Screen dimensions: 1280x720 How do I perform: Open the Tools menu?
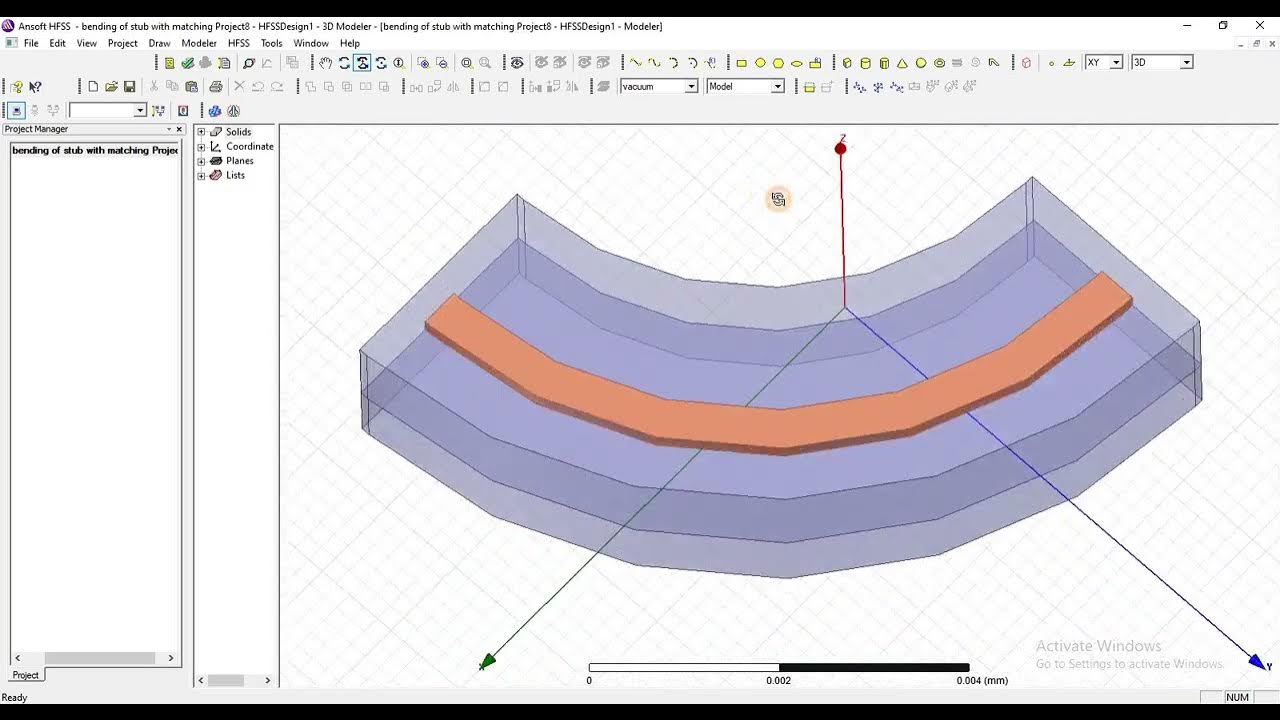[x=272, y=44]
